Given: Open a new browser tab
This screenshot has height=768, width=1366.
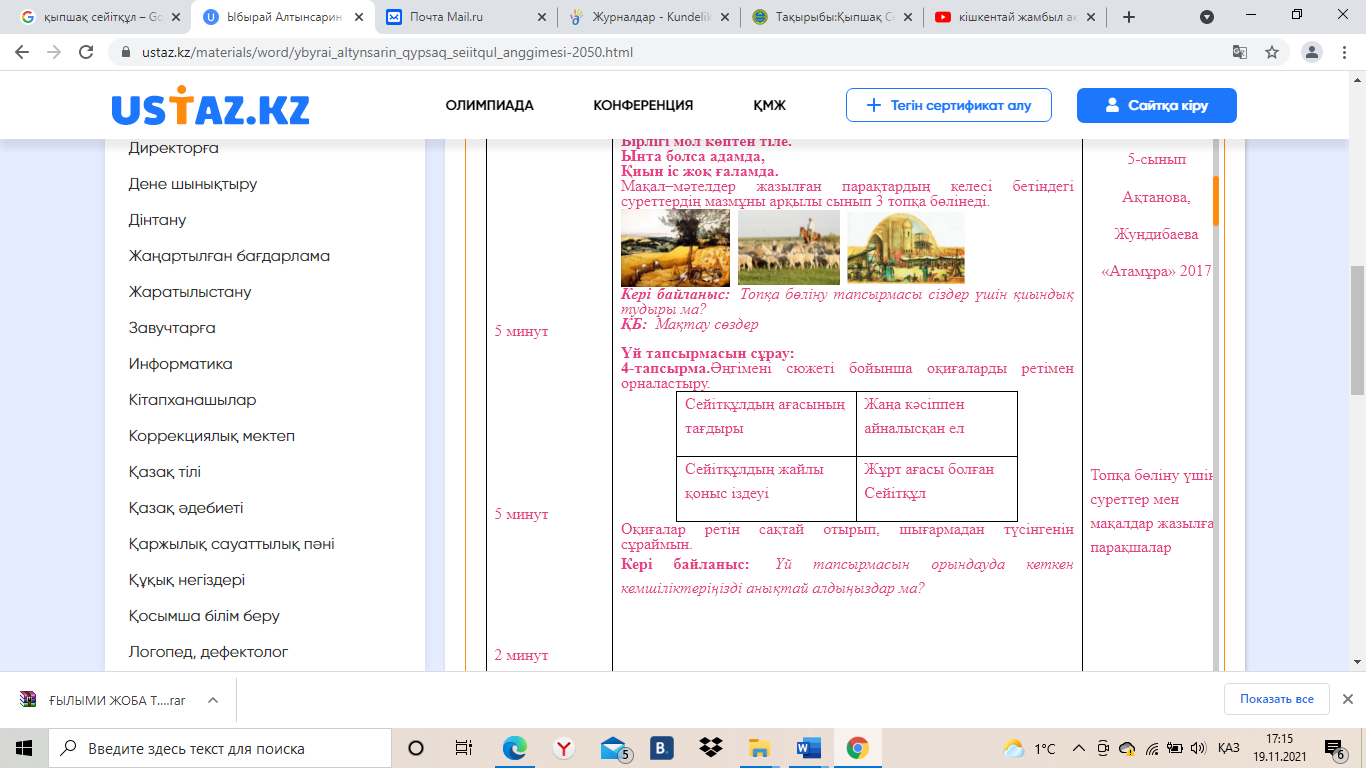Looking at the screenshot, I should tap(1129, 17).
